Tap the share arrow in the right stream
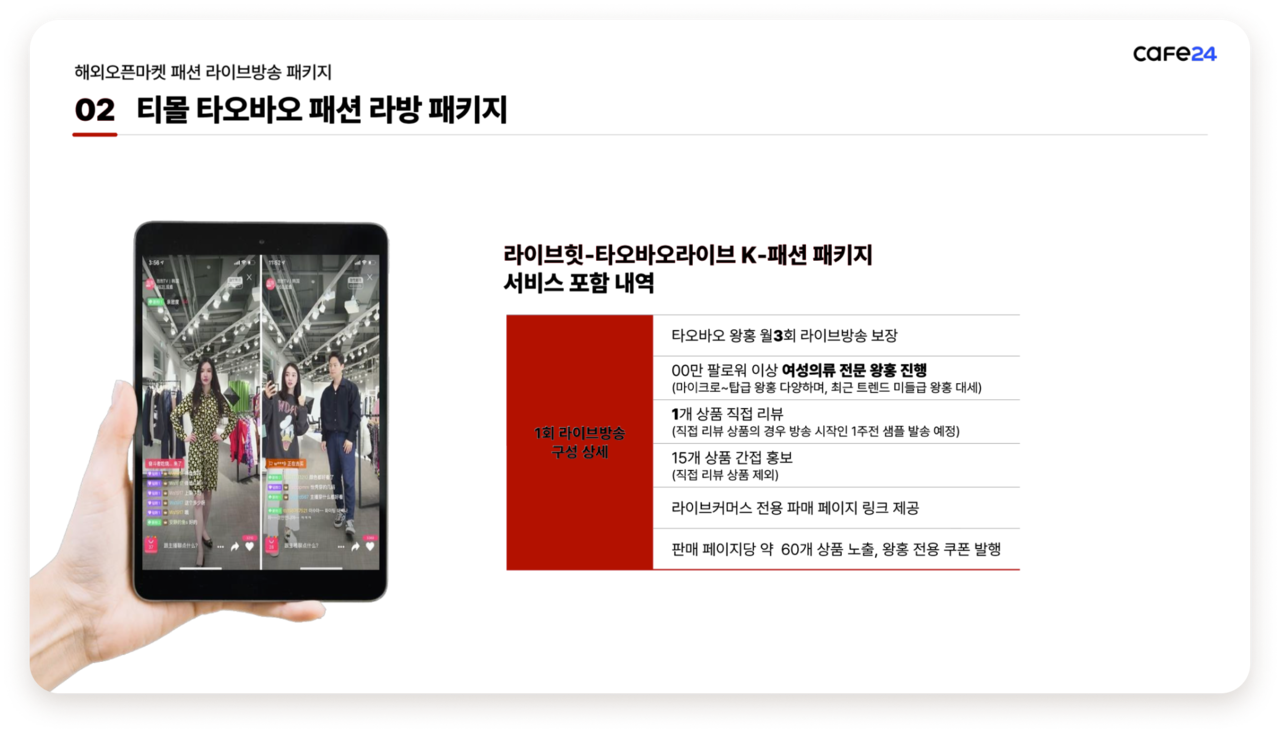This screenshot has height=733, width=1280. (354, 547)
